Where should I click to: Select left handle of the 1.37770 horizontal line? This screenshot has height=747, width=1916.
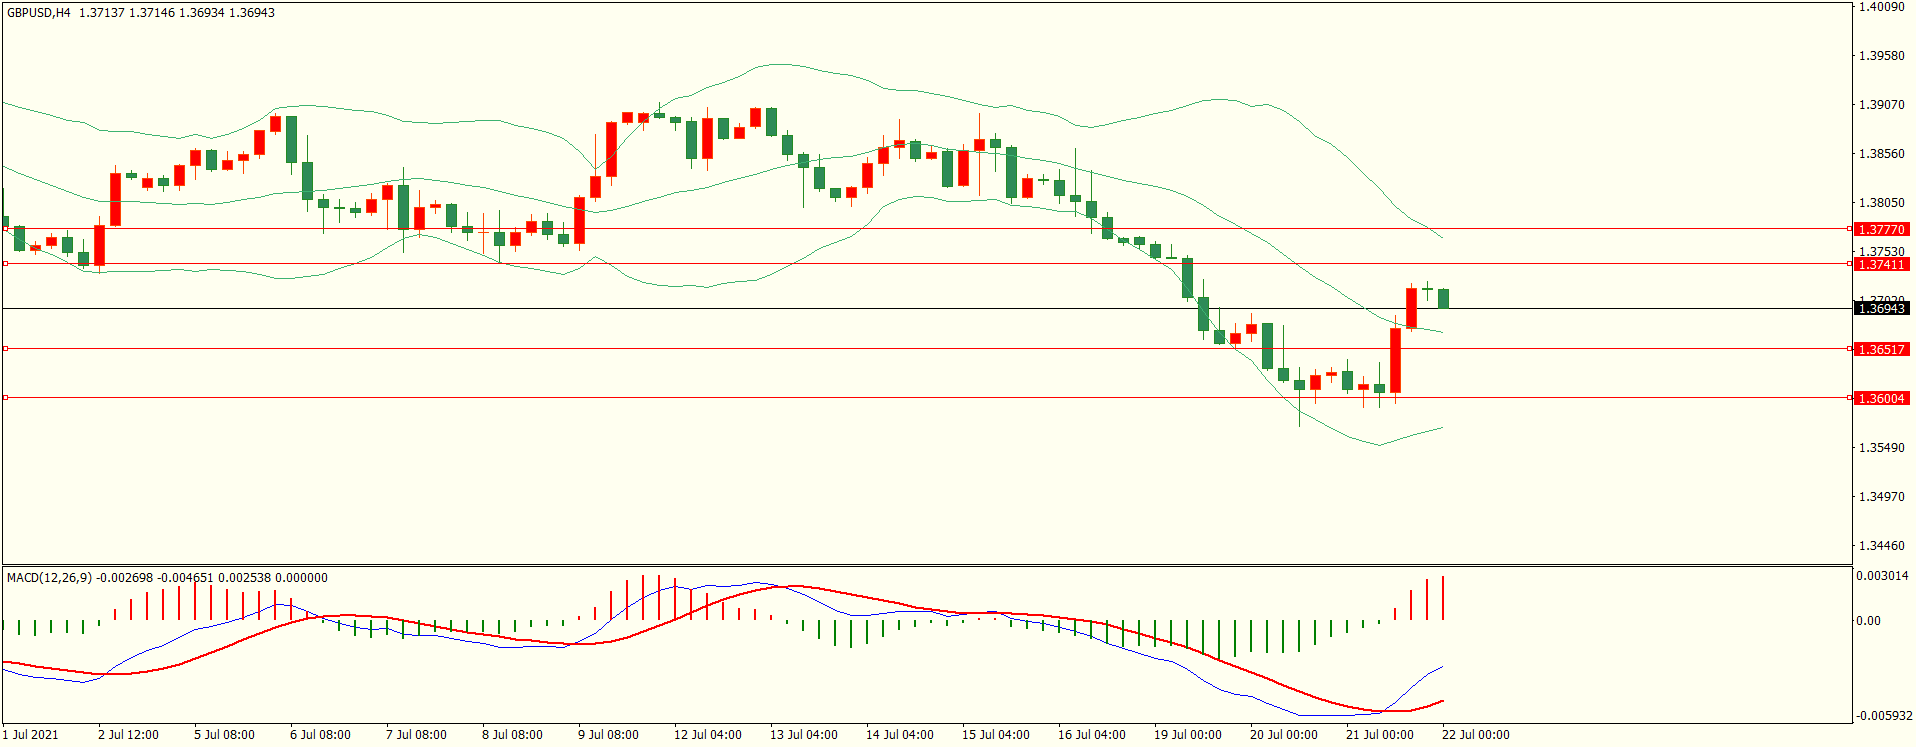point(5,229)
